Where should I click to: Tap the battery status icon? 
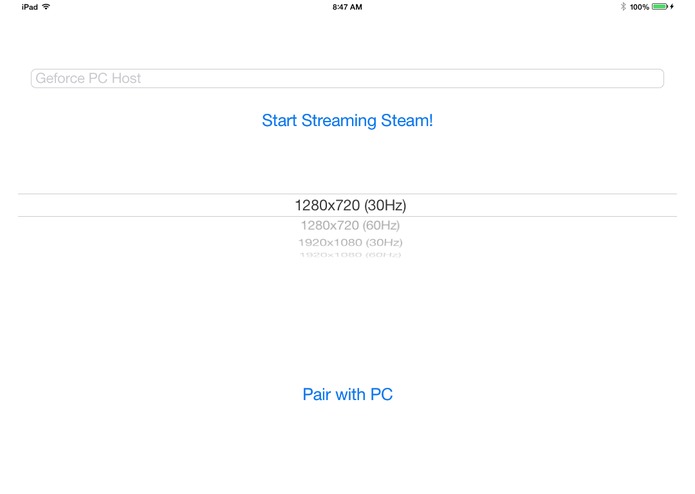point(660,7)
